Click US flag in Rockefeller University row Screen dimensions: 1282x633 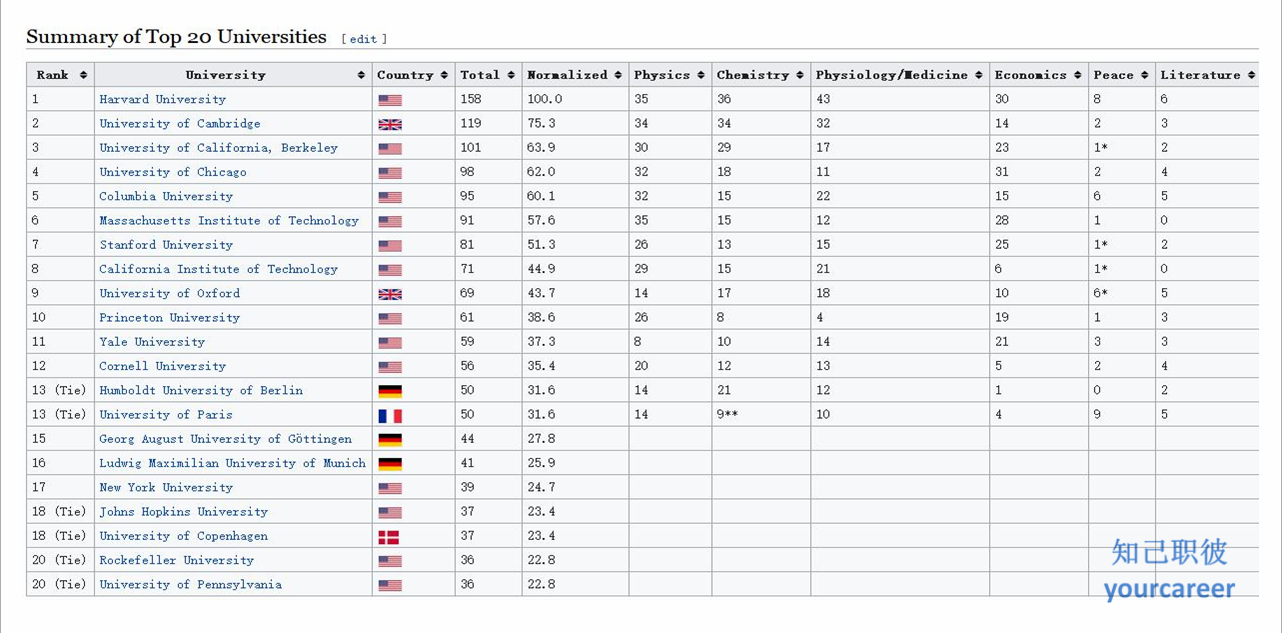pos(390,561)
